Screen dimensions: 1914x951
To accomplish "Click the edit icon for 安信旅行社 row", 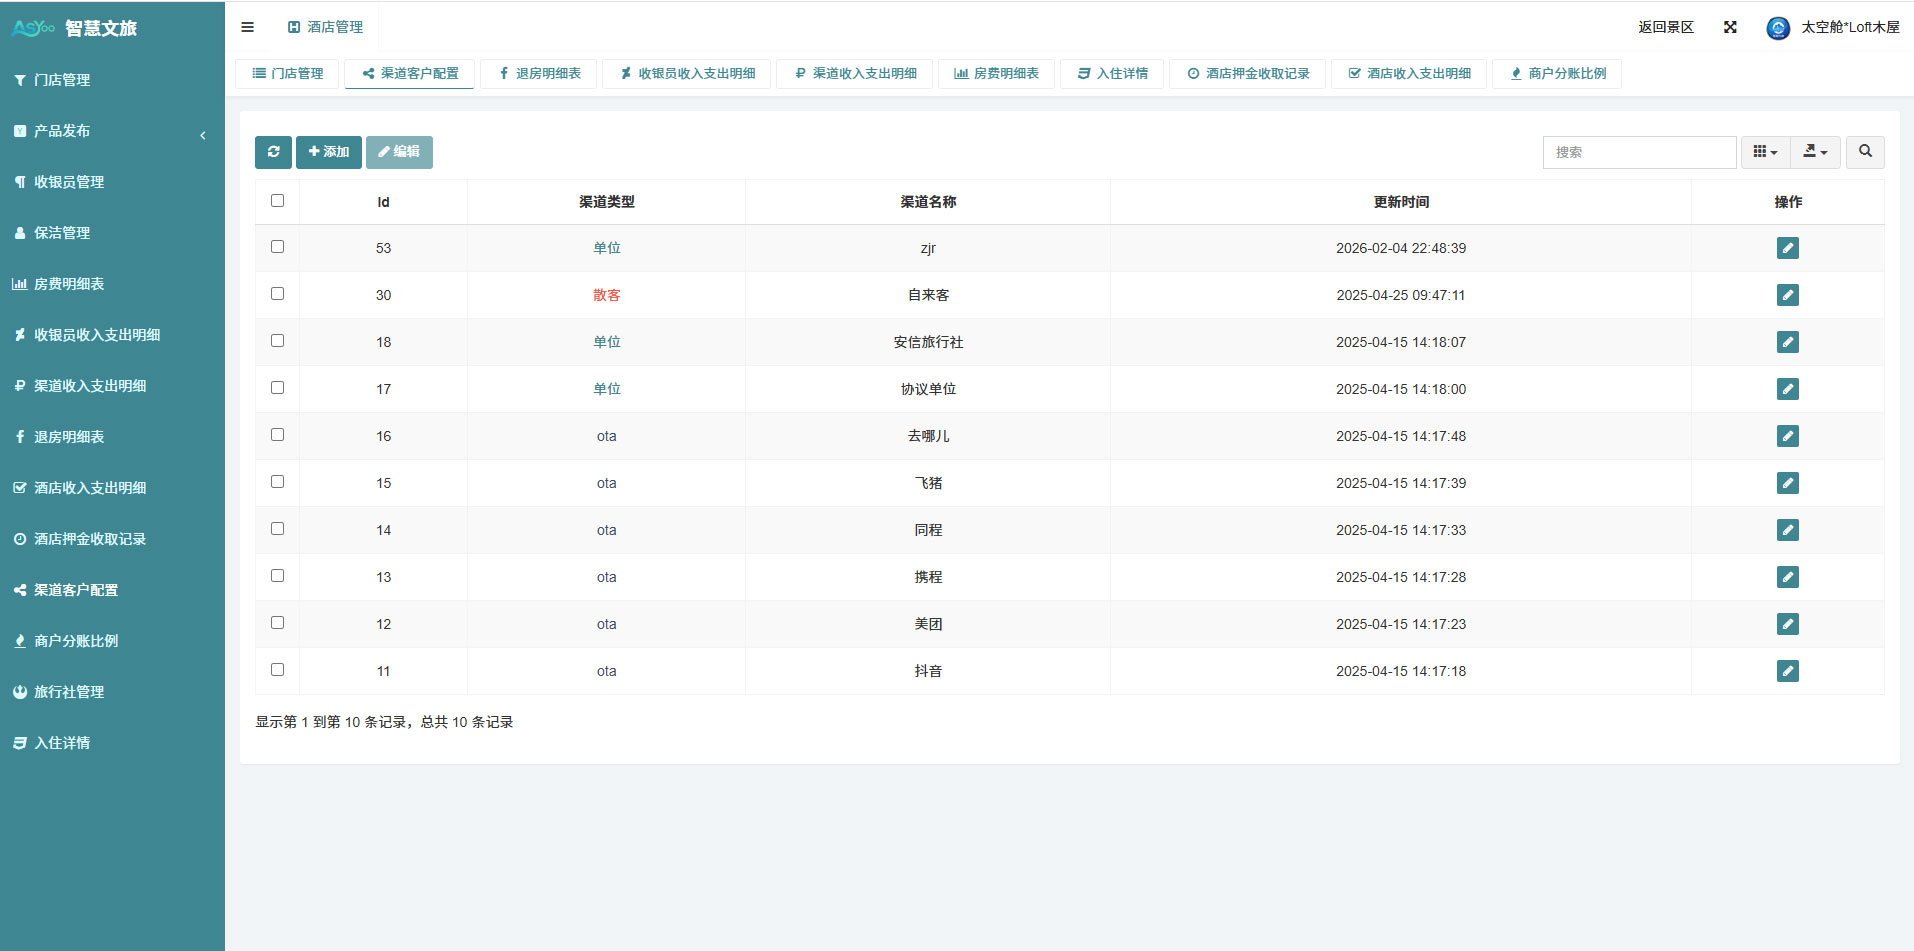I will 1787,342.
